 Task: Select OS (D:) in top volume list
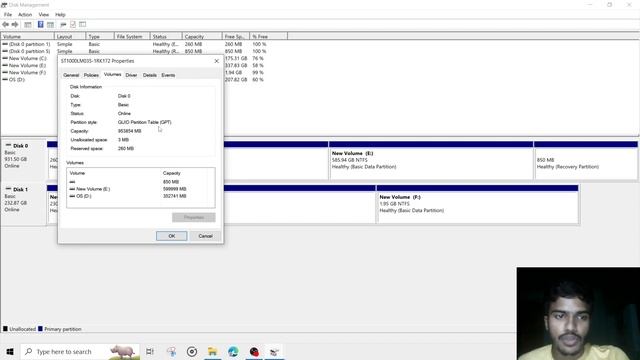click(16, 80)
